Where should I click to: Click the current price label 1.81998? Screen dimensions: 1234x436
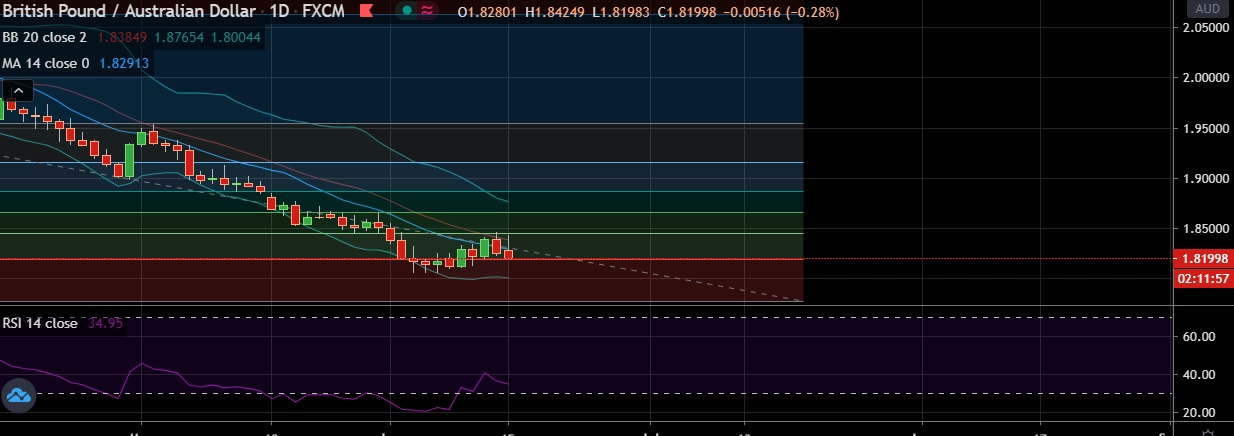[1207, 258]
